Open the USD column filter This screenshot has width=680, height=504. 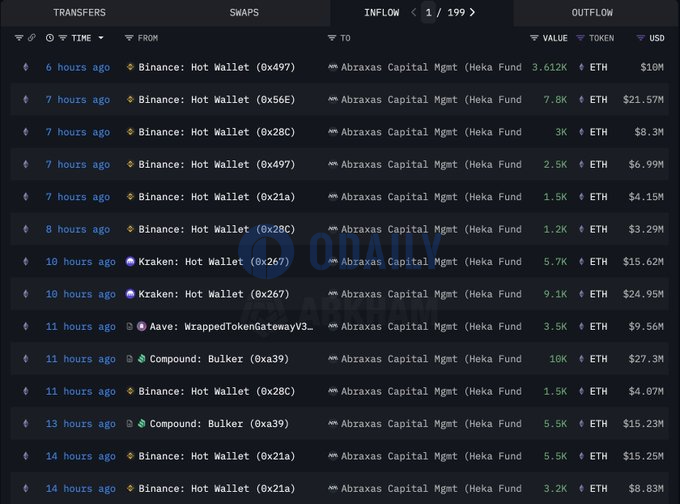pyautogui.click(x=641, y=38)
